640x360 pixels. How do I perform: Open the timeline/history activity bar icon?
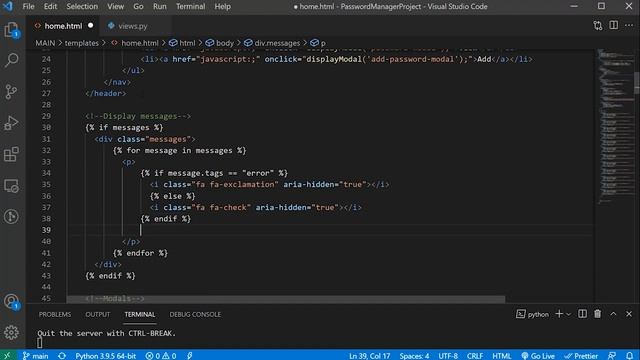pyautogui.click(x=11, y=216)
